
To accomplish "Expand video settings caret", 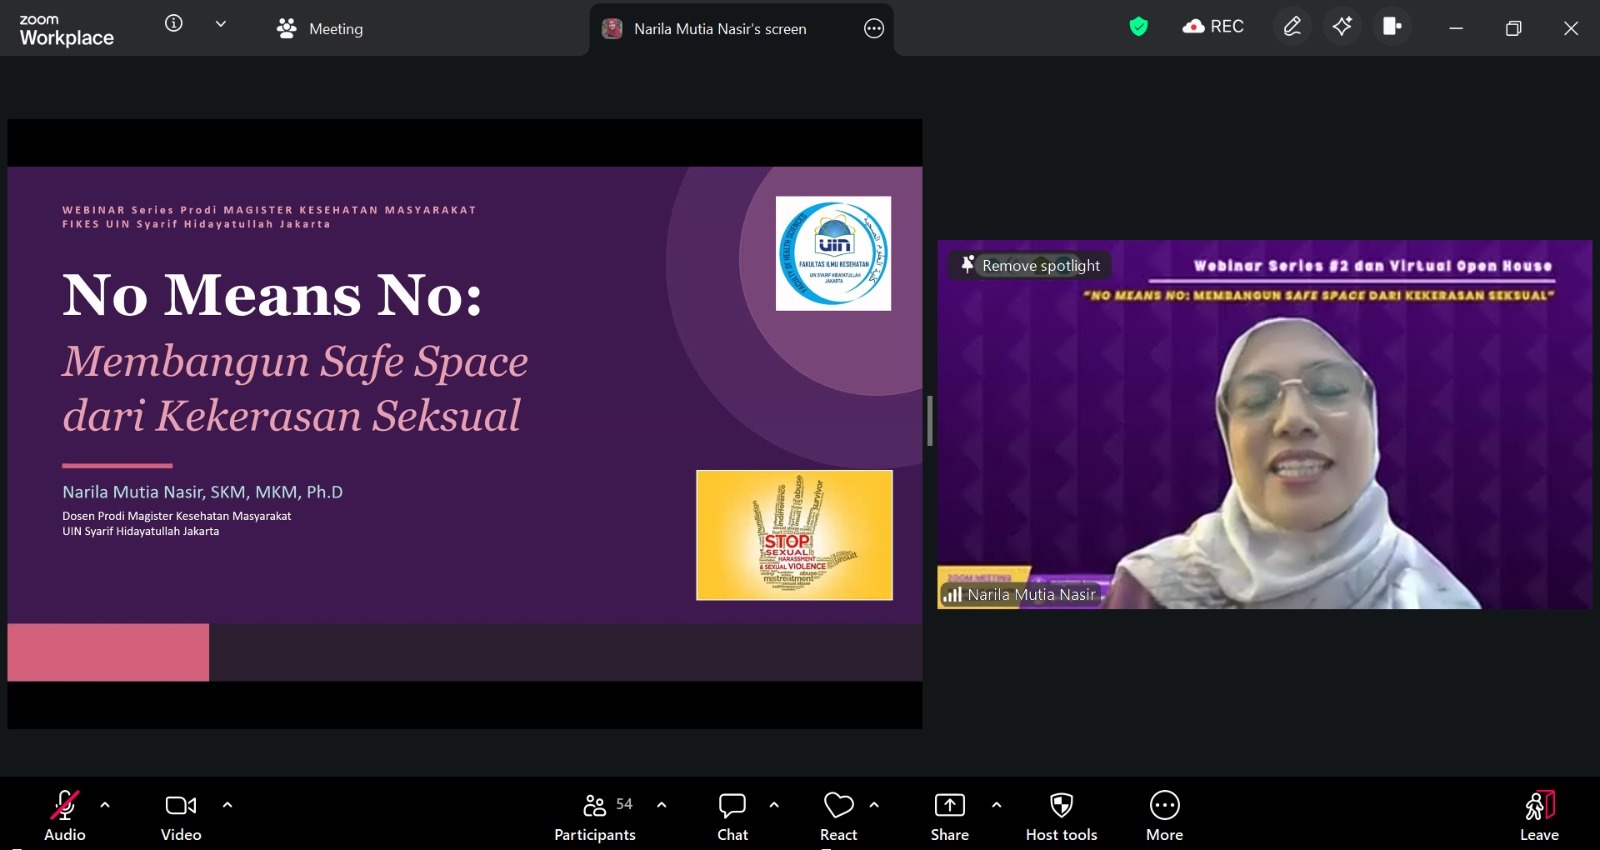I will (x=227, y=804).
